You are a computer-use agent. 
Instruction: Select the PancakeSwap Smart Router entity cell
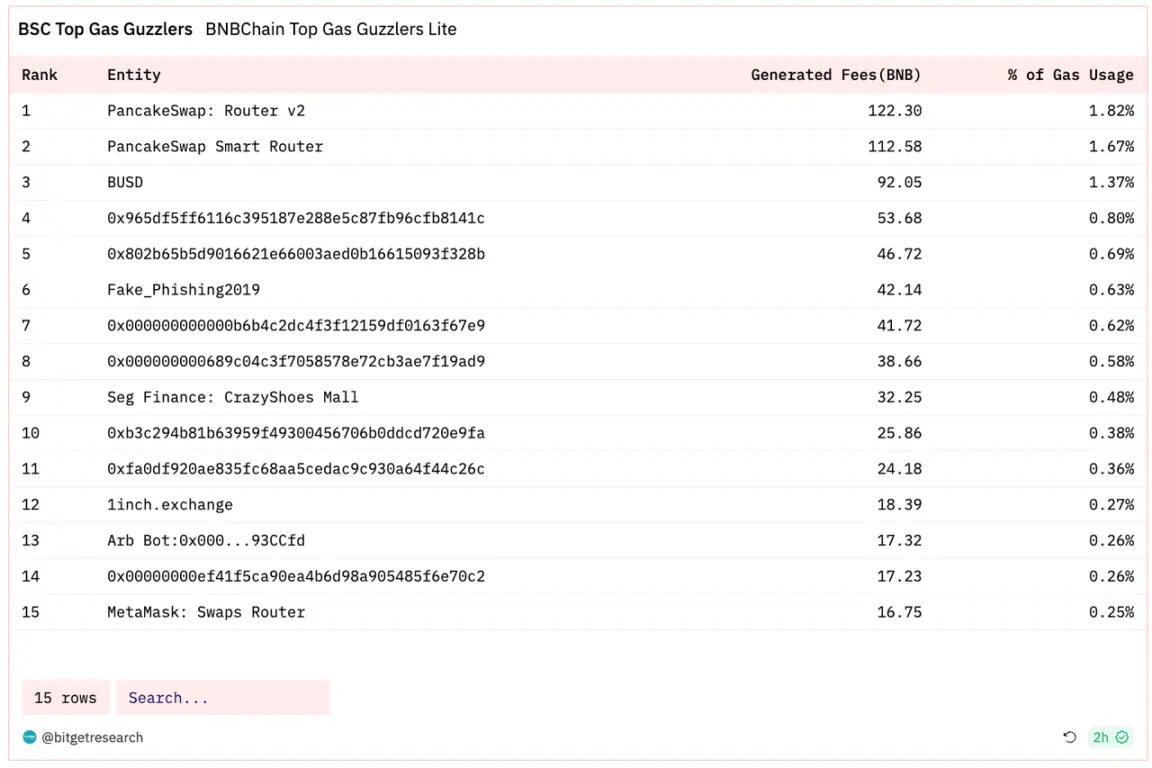(x=215, y=147)
